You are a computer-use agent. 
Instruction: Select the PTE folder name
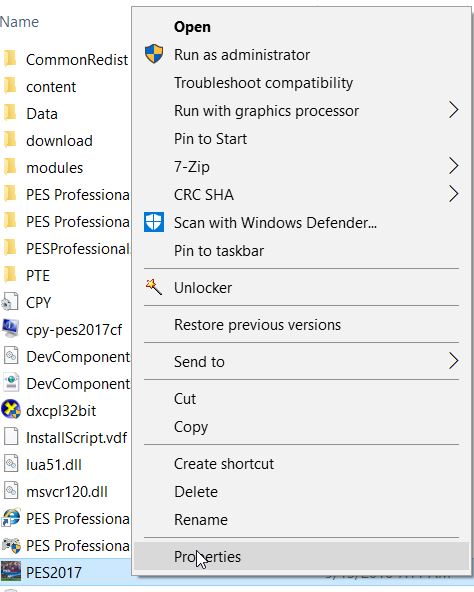pyautogui.click(x=38, y=276)
